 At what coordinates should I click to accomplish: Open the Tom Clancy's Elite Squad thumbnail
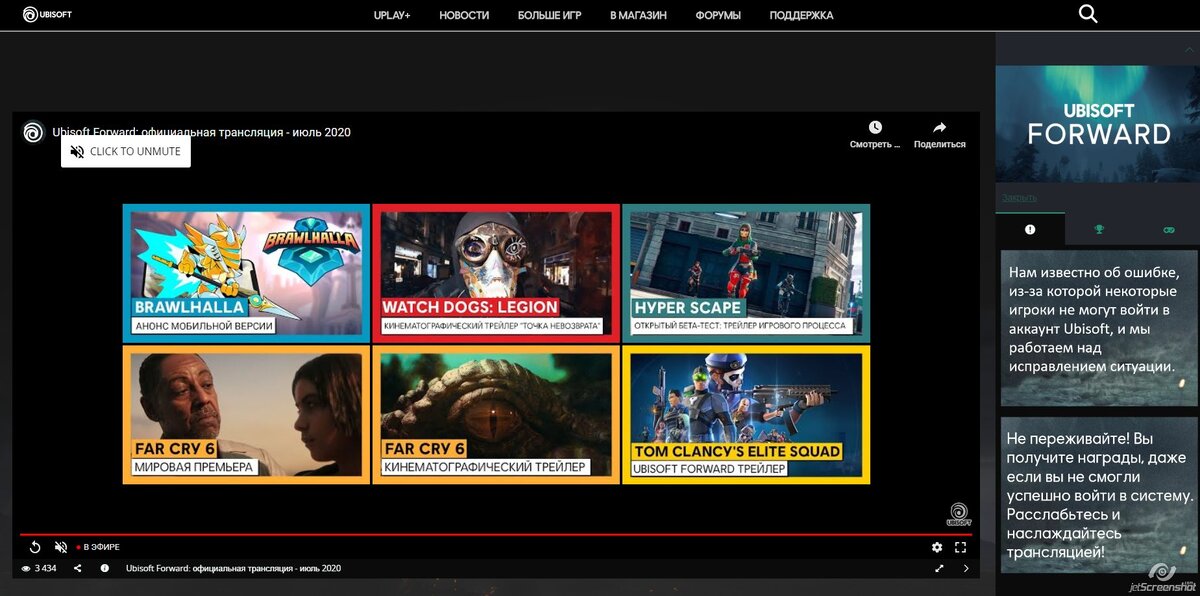coord(746,415)
